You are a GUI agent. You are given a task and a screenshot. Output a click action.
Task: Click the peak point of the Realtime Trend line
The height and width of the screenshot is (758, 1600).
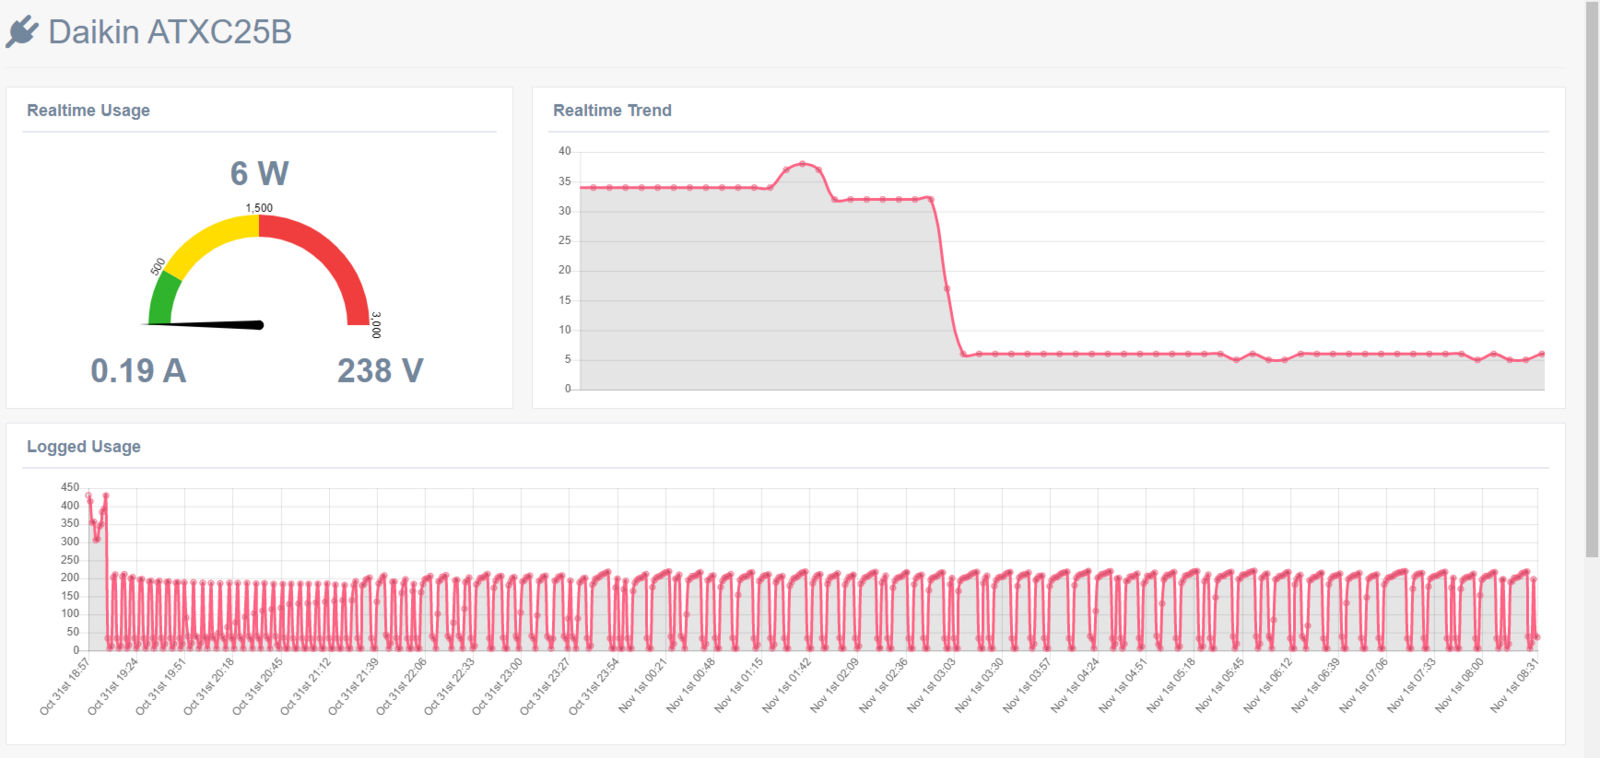click(802, 164)
